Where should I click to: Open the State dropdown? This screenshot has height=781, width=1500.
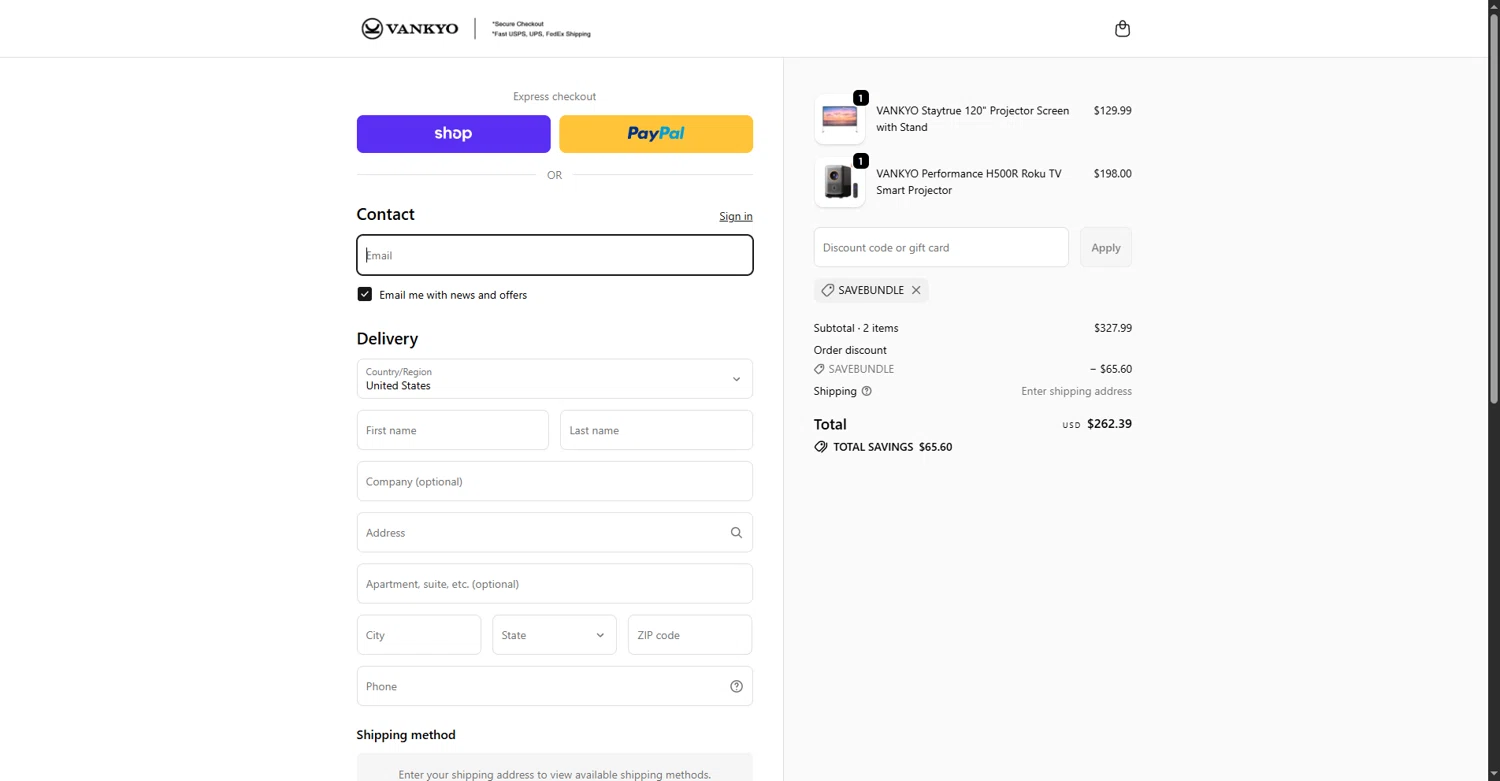(x=554, y=635)
